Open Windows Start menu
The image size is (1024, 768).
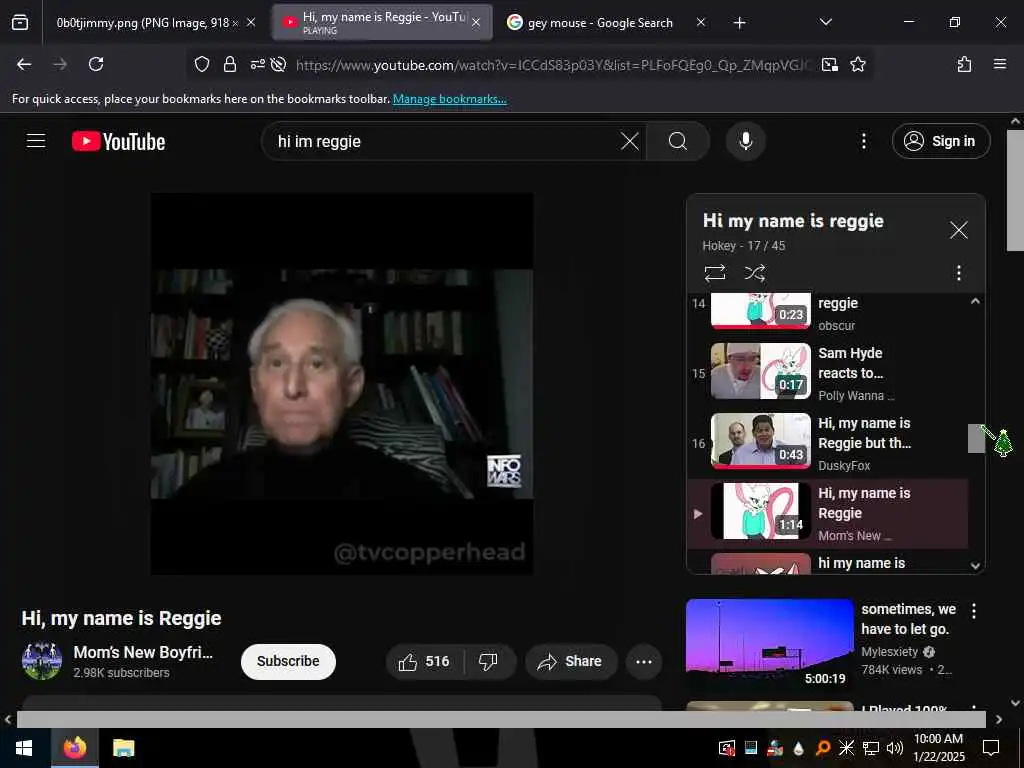point(24,748)
